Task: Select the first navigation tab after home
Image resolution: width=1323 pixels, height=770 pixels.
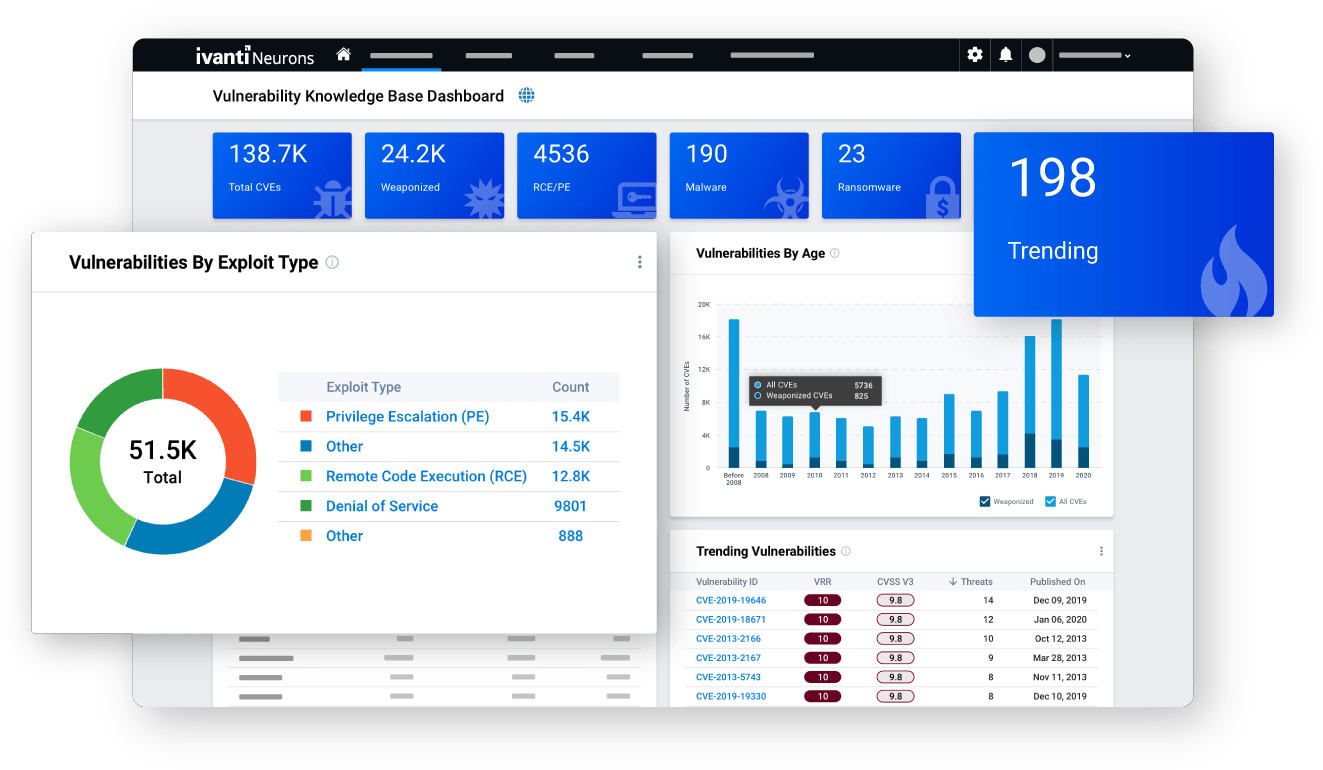Action: pos(401,56)
